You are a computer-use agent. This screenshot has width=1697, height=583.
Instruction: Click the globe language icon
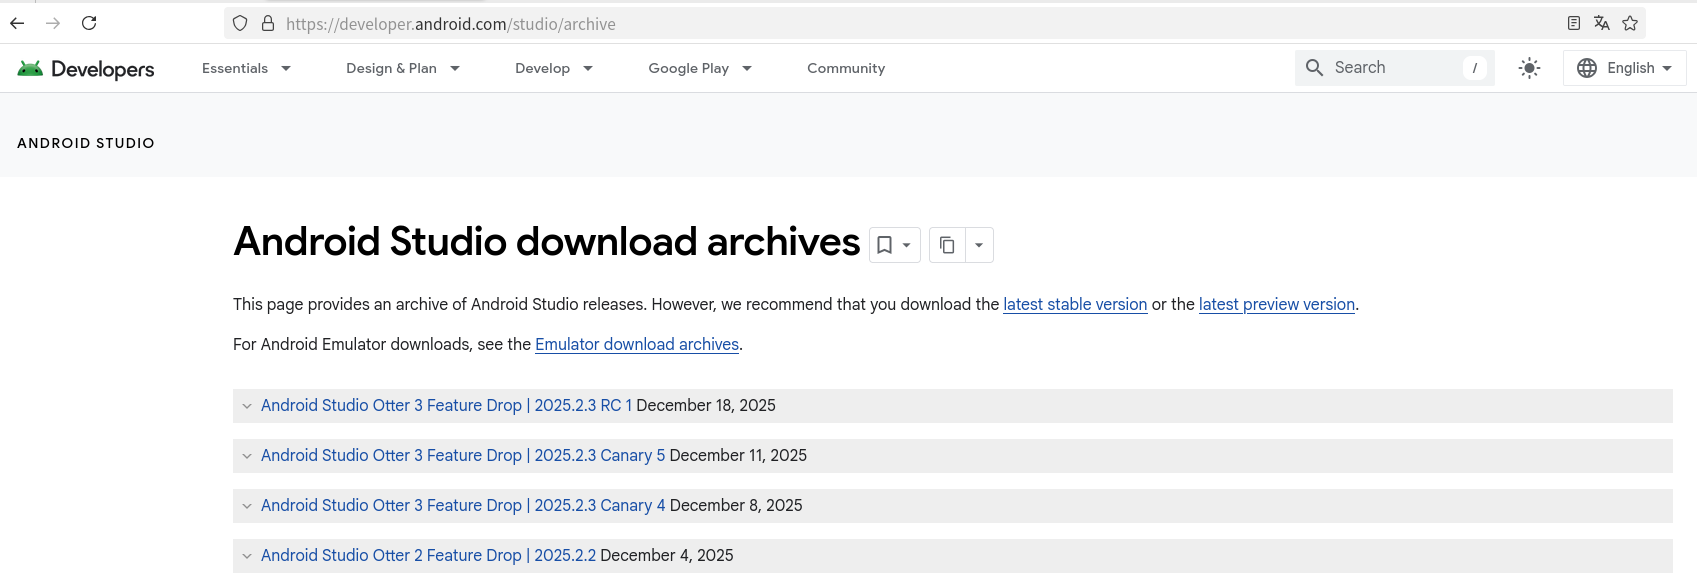[x=1587, y=68]
